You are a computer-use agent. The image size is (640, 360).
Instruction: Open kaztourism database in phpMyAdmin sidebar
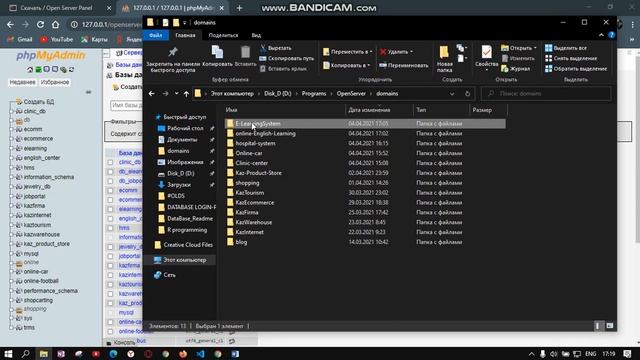click(x=37, y=225)
